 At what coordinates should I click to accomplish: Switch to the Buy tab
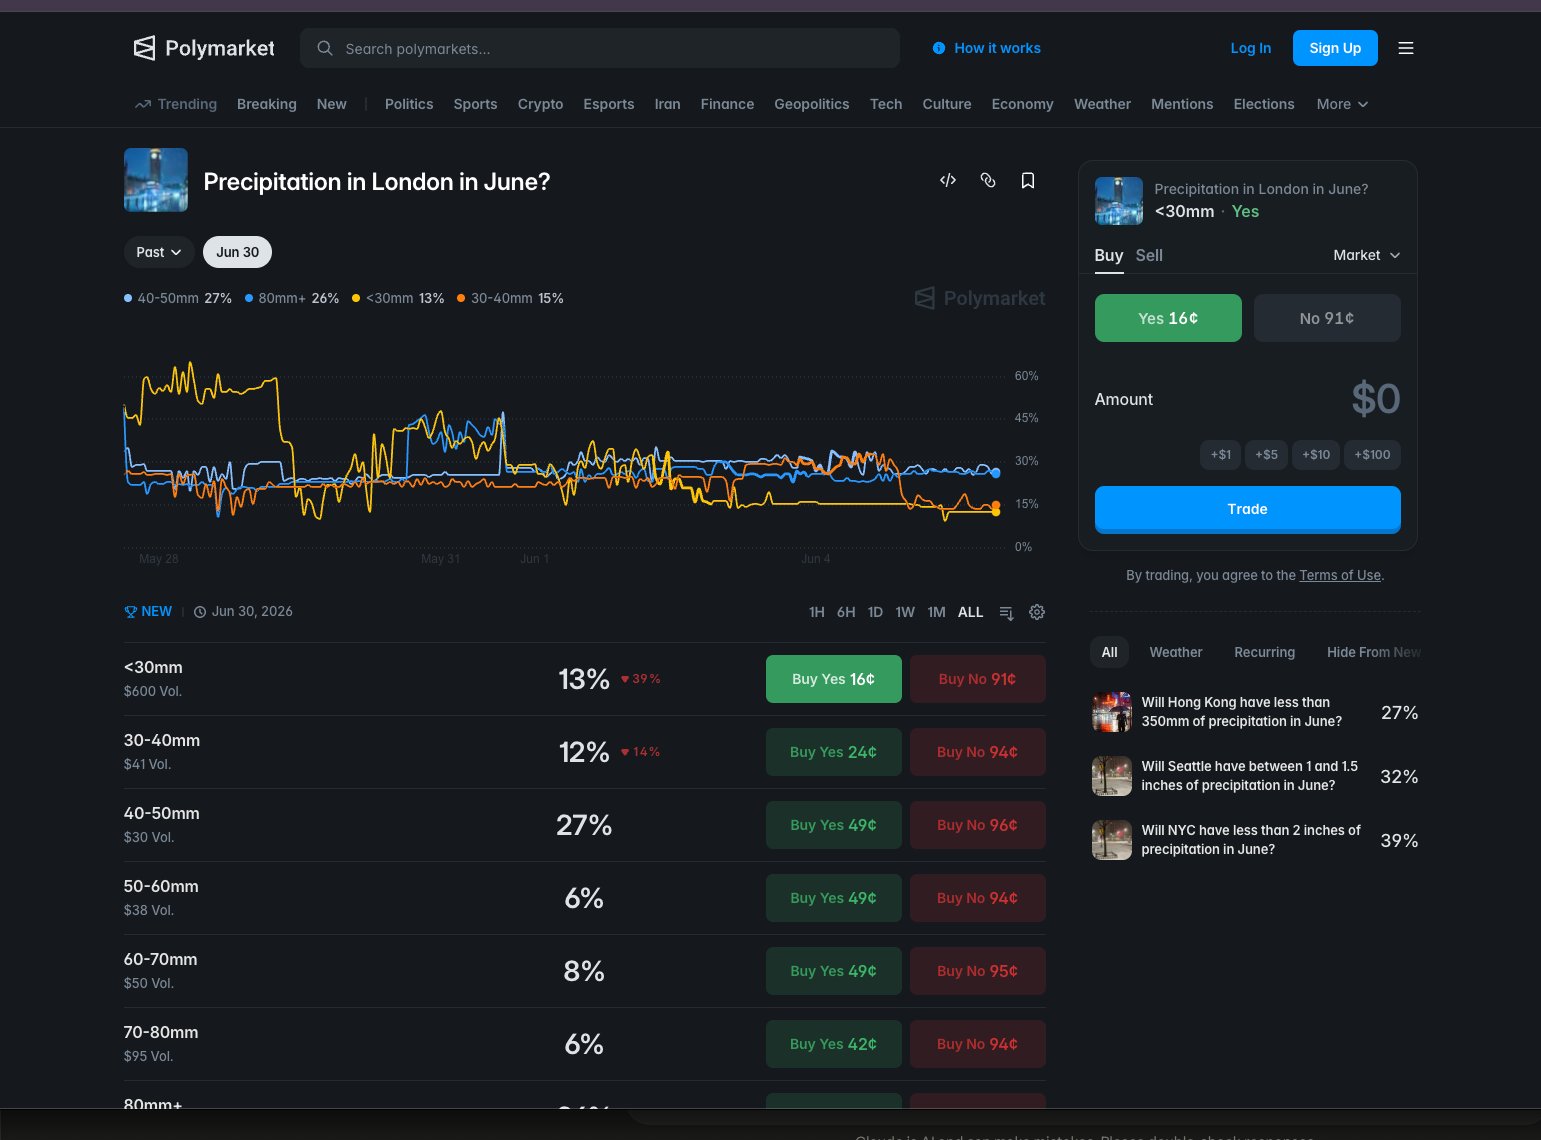coord(1109,255)
